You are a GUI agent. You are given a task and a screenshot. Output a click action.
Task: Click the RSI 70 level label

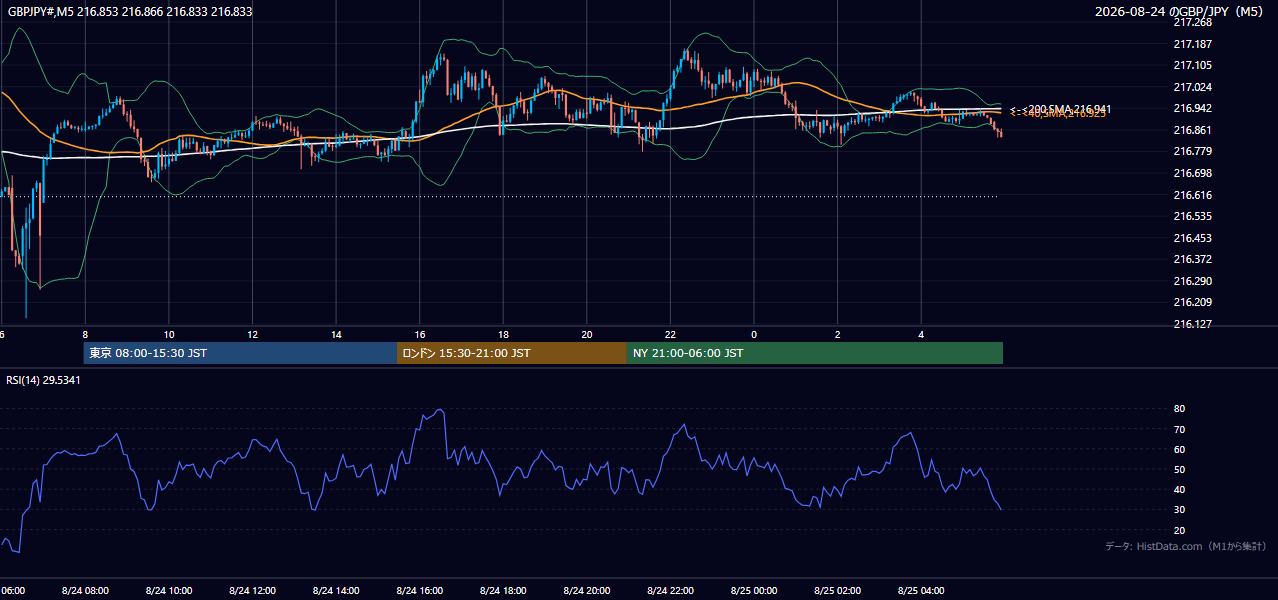(x=1179, y=429)
